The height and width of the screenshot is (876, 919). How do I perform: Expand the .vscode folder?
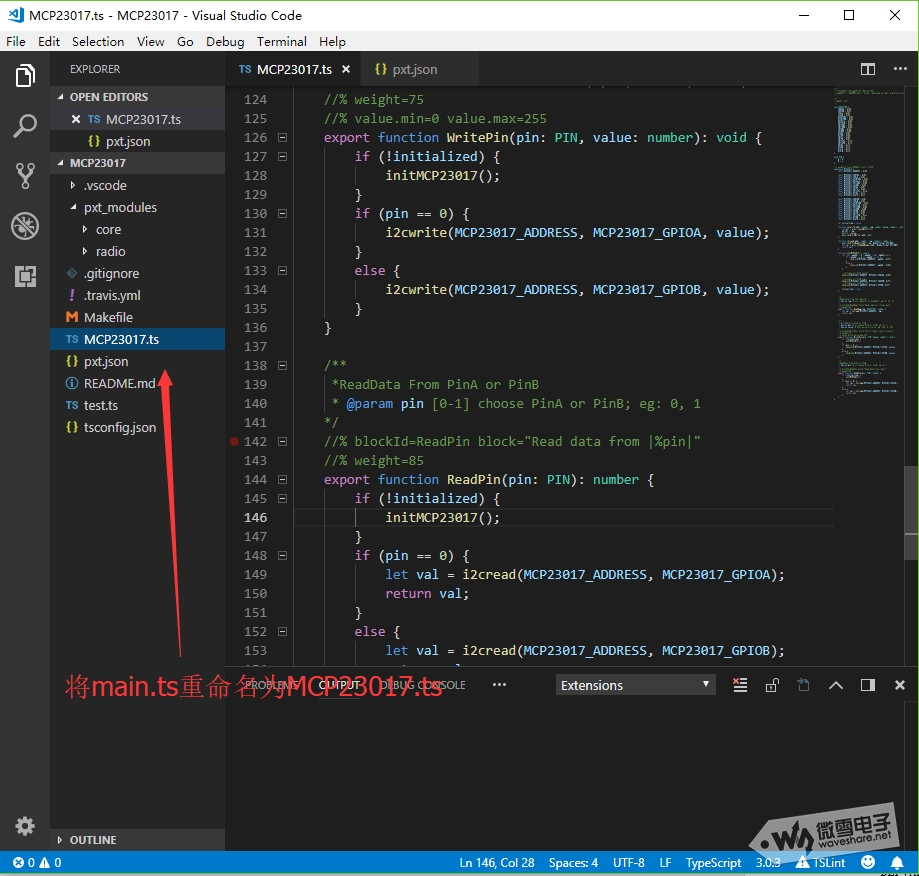105,185
